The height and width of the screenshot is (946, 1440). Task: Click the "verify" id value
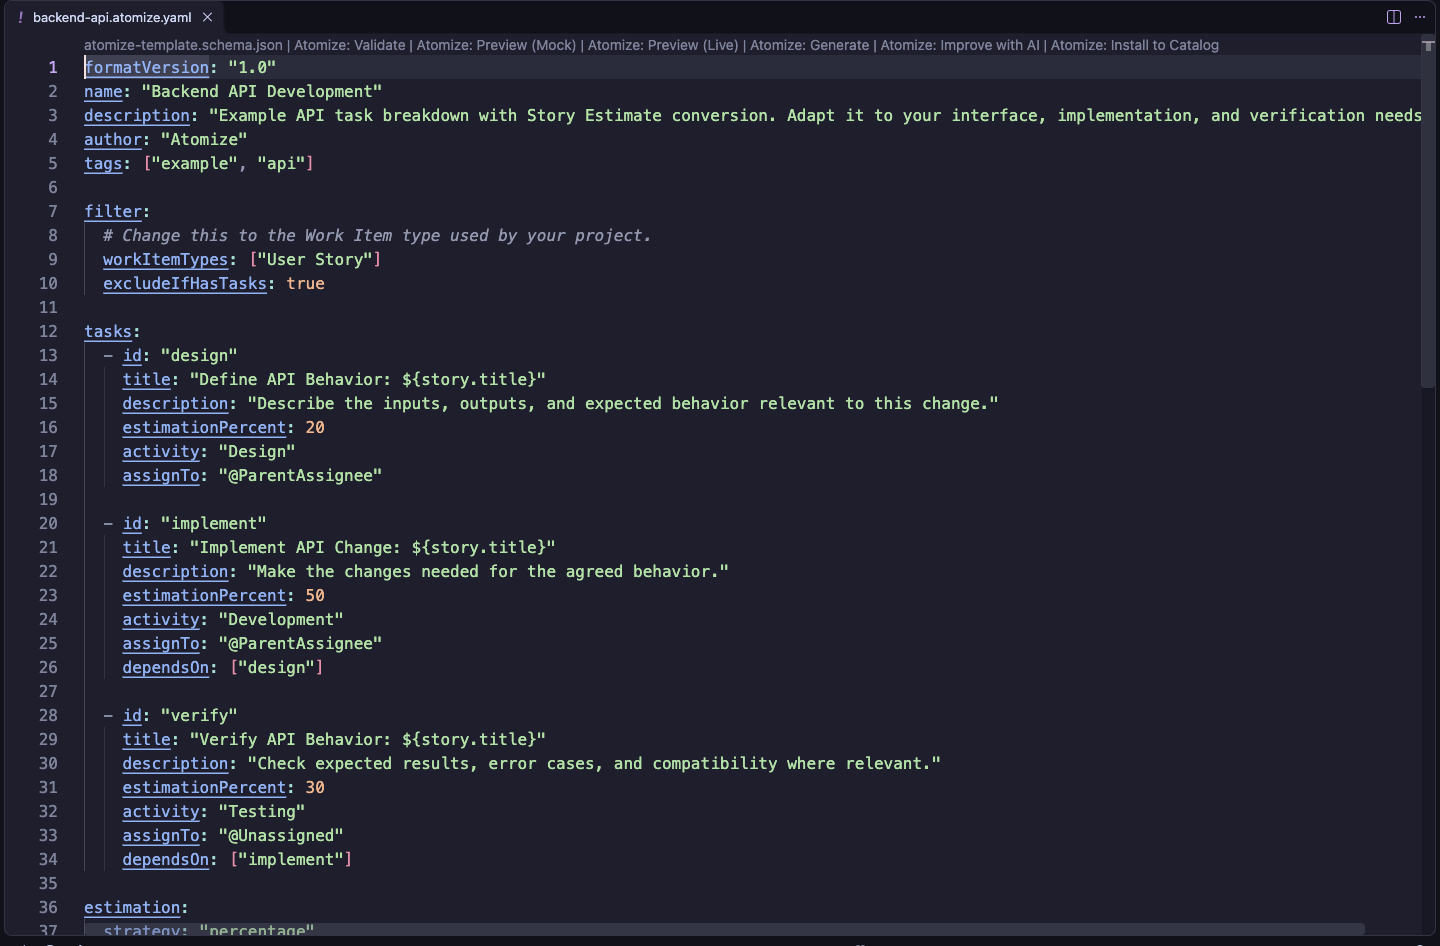(x=199, y=715)
